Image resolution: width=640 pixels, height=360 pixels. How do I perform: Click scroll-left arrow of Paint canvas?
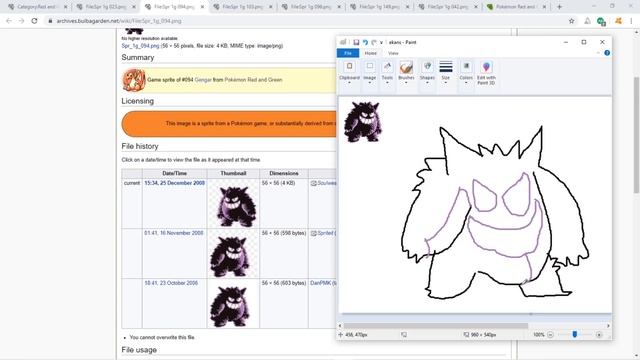[340, 326]
